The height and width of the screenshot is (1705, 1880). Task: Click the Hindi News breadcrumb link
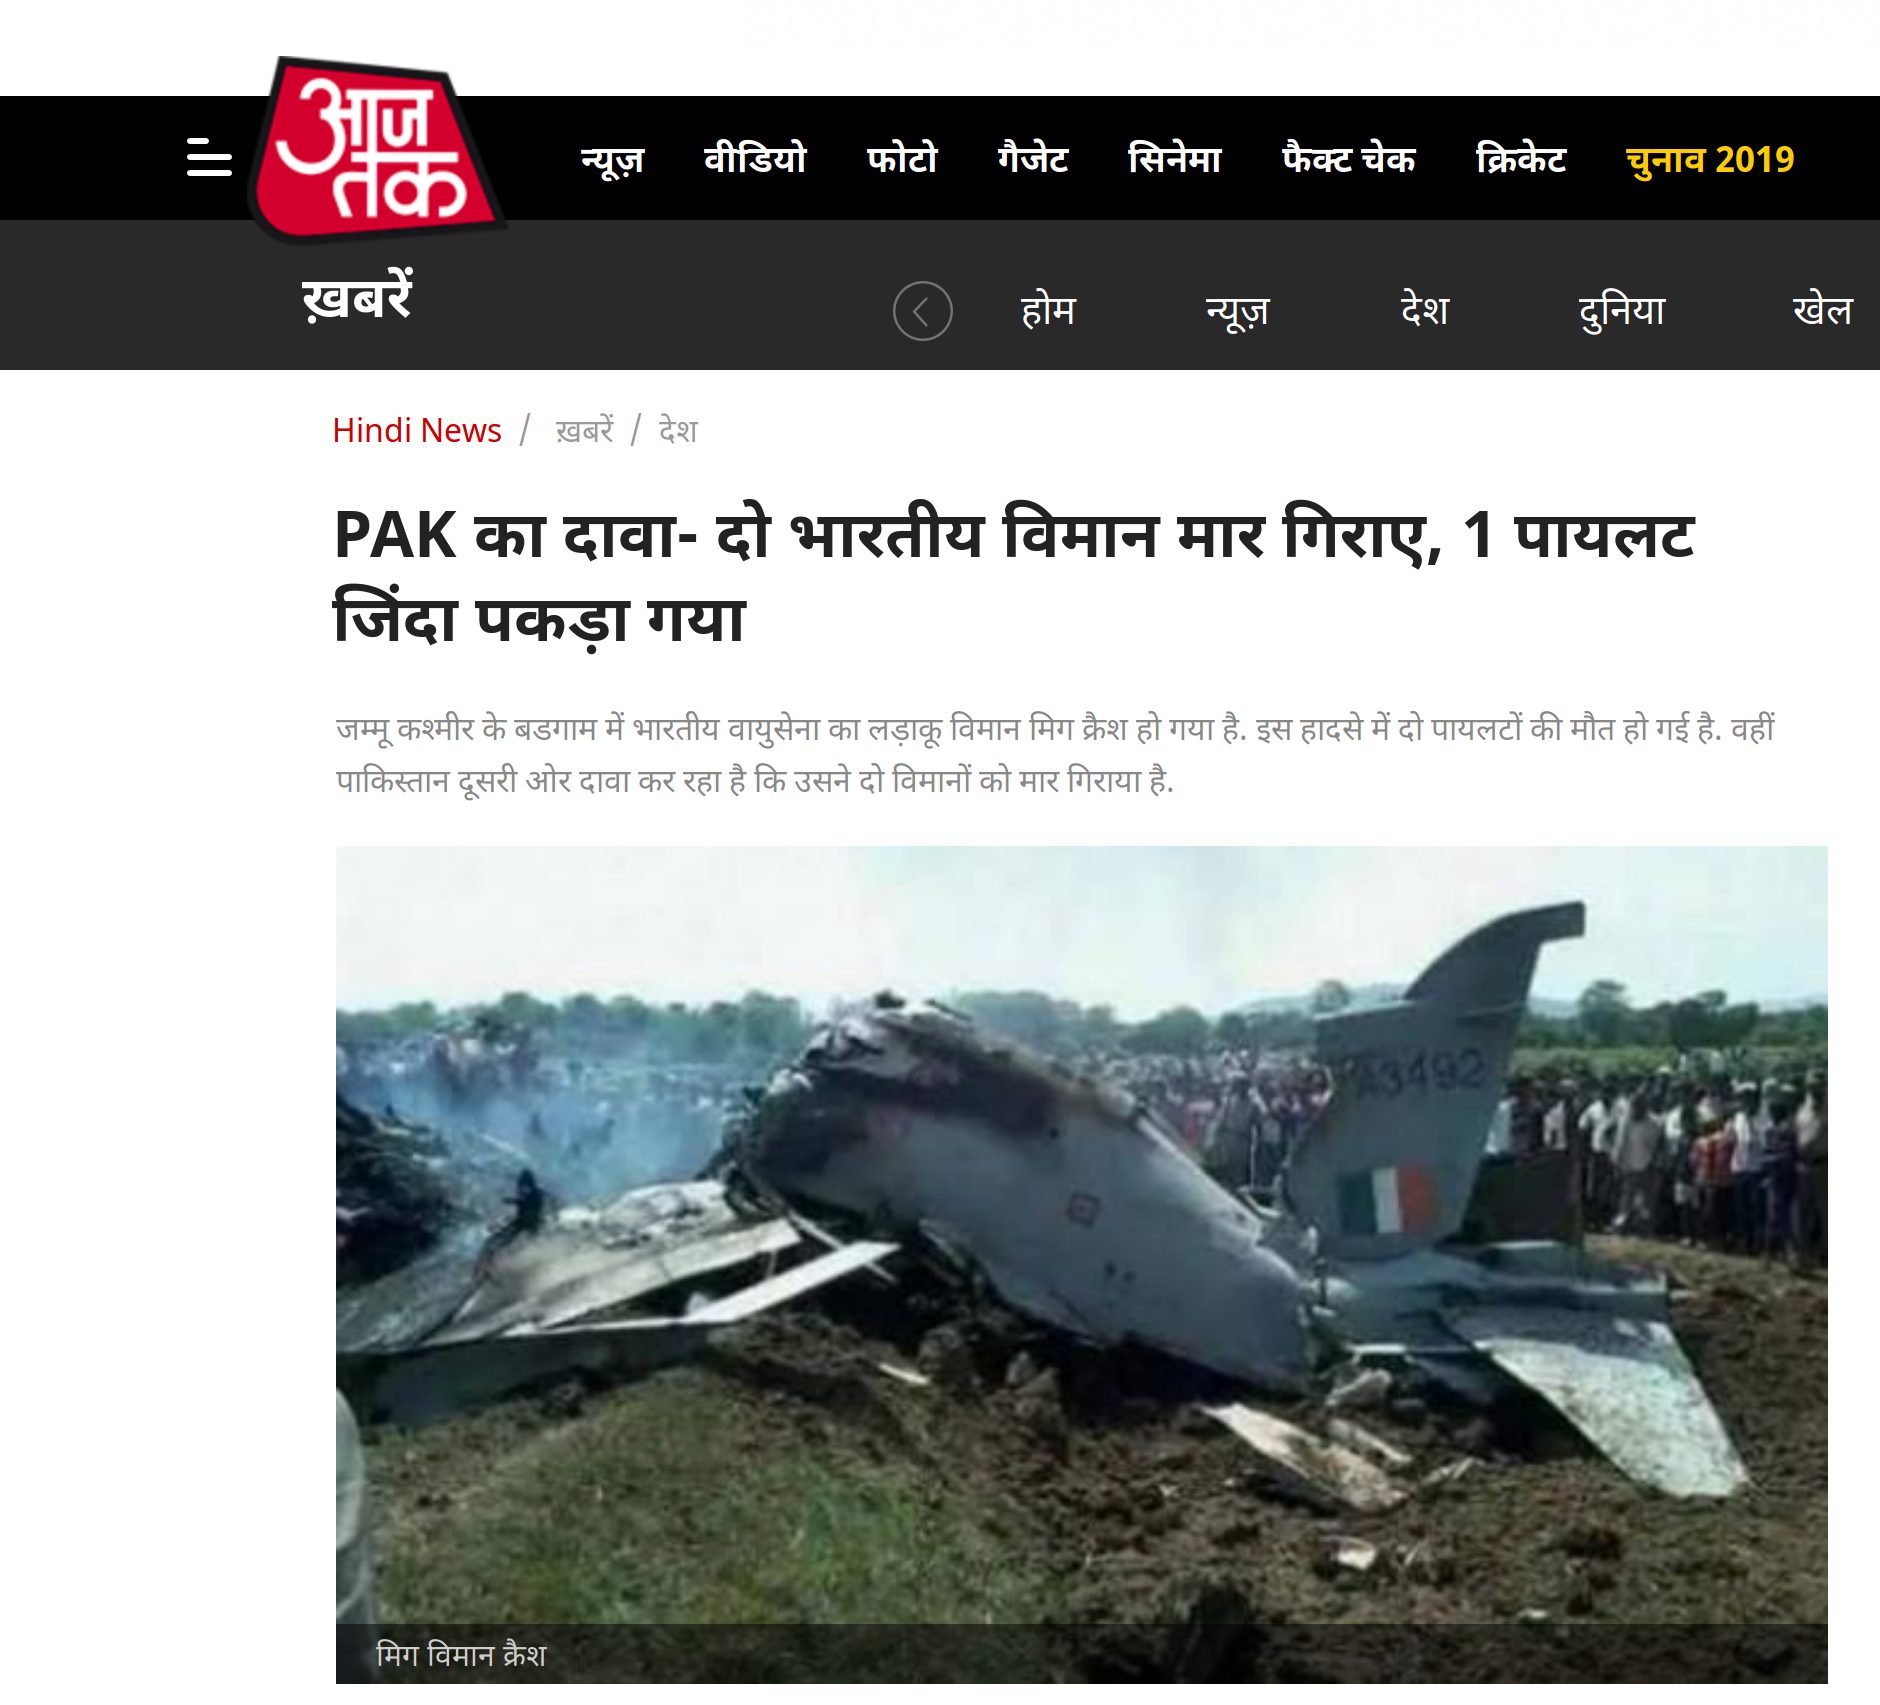click(417, 430)
